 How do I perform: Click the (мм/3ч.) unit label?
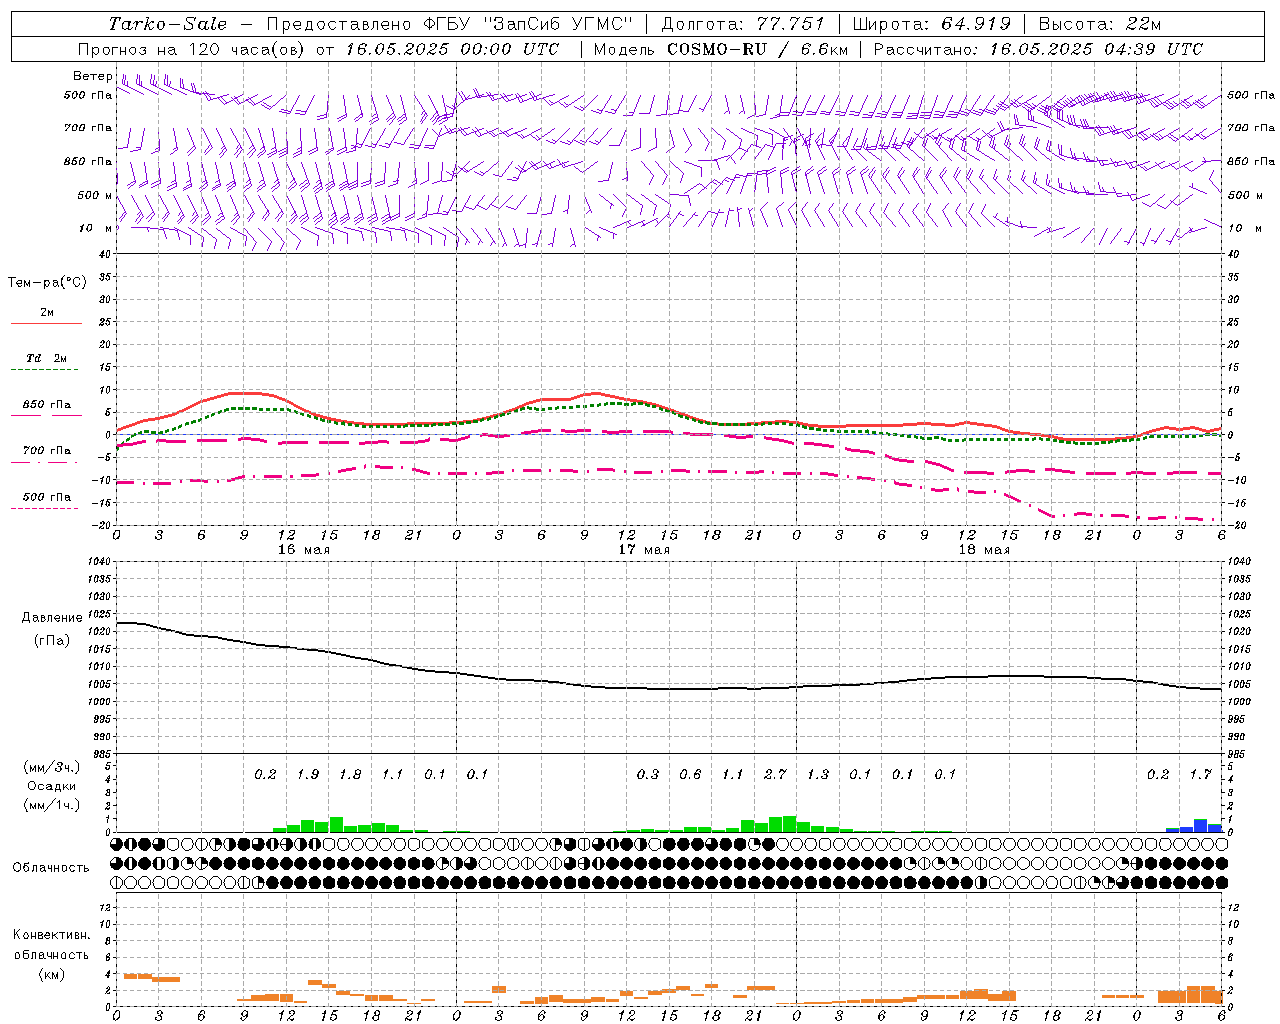coord(51,767)
